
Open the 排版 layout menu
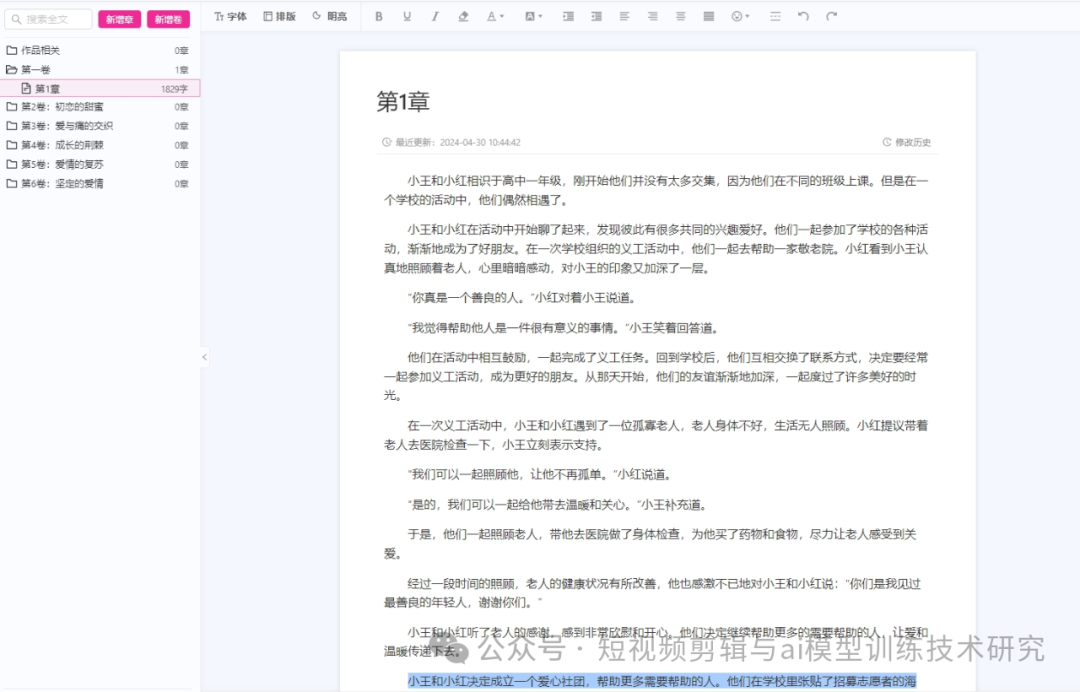coord(280,17)
